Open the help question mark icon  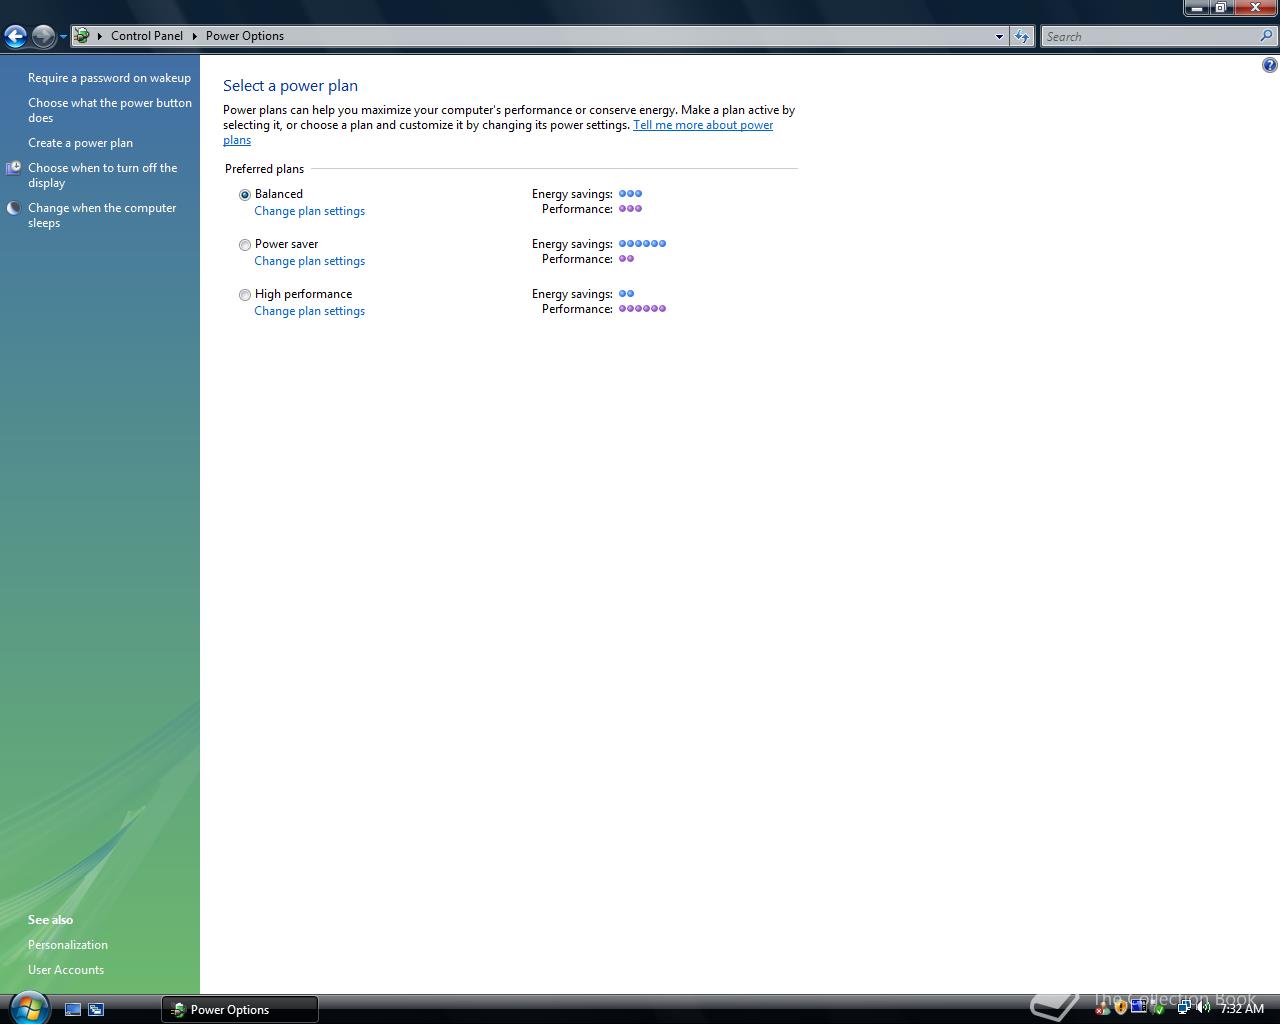(1269, 65)
